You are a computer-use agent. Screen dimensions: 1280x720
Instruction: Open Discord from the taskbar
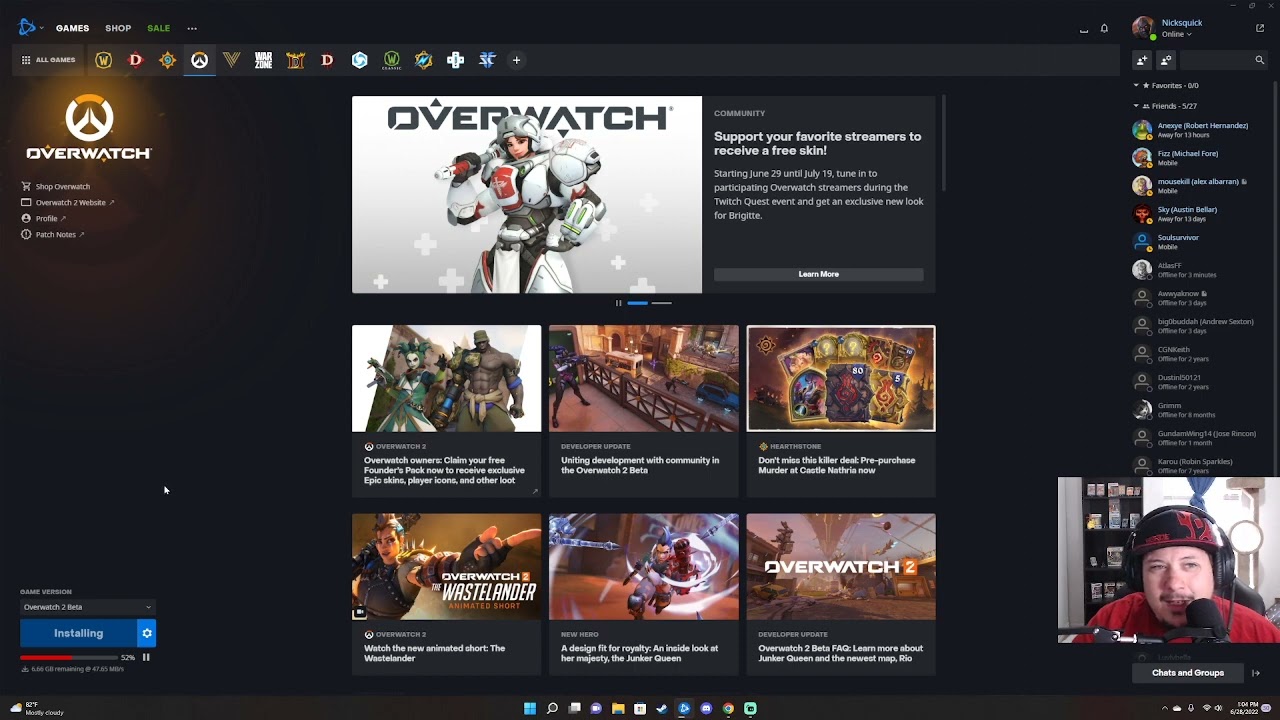(x=706, y=709)
